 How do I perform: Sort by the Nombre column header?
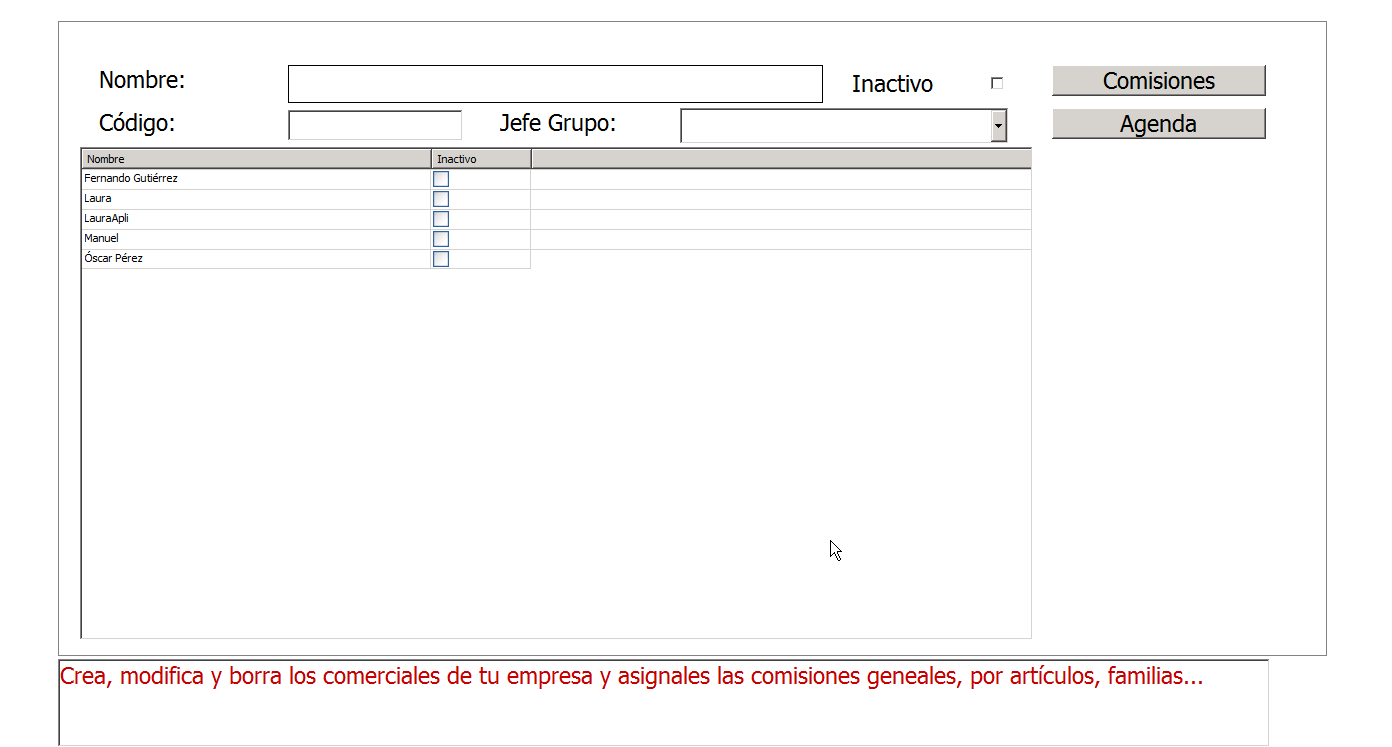pyautogui.click(x=256, y=159)
